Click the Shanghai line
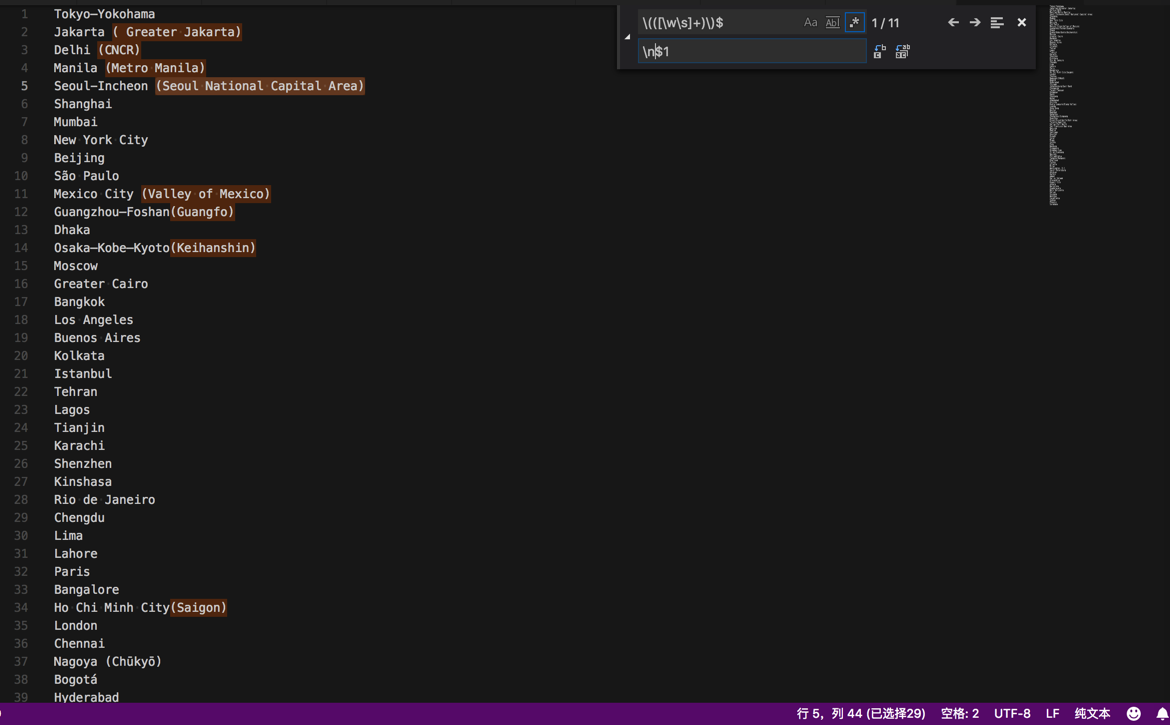Screen dimensions: 1170x725 coord(83,104)
